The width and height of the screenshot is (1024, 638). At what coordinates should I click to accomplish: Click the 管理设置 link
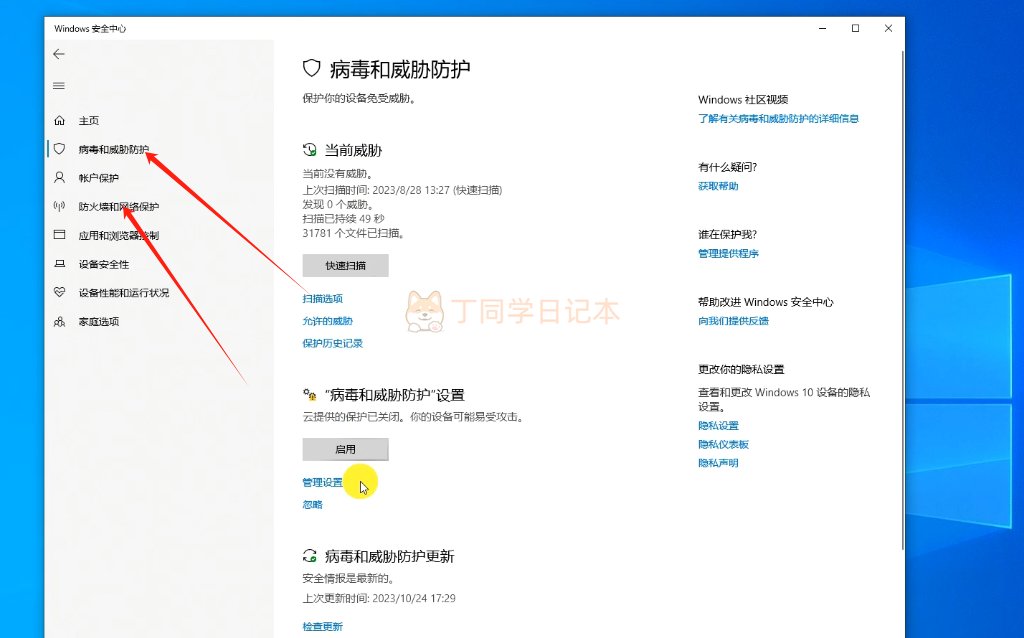pyautogui.click(x=322, y=482)
